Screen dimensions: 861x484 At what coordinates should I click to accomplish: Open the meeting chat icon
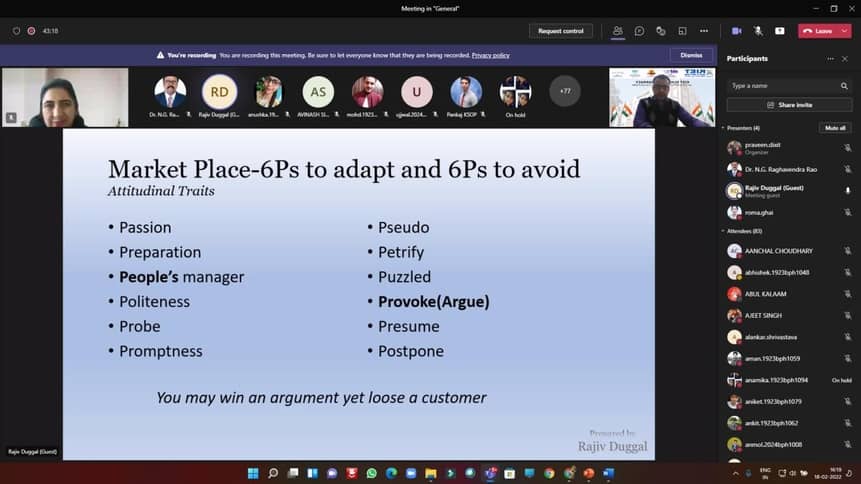click(x=639, y=31)
